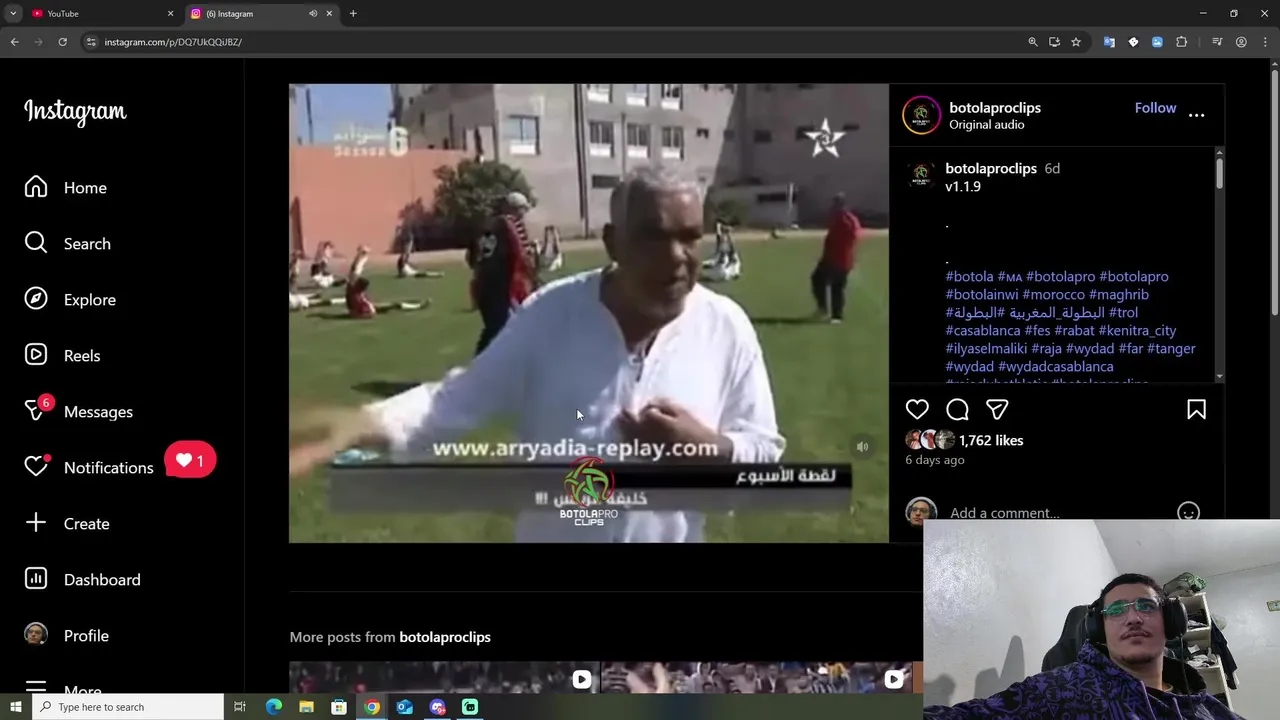
Task: Open the #maghrib hashtag
Action: point(1119,294)
